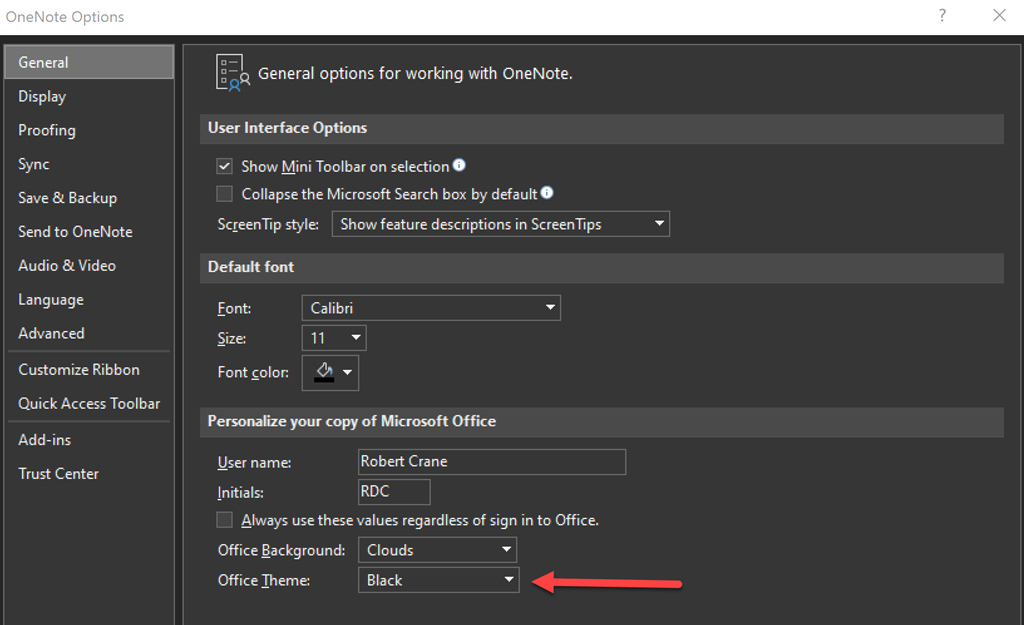
Task: Open the ScreenTip style dropdown
Action: point(500,224)
